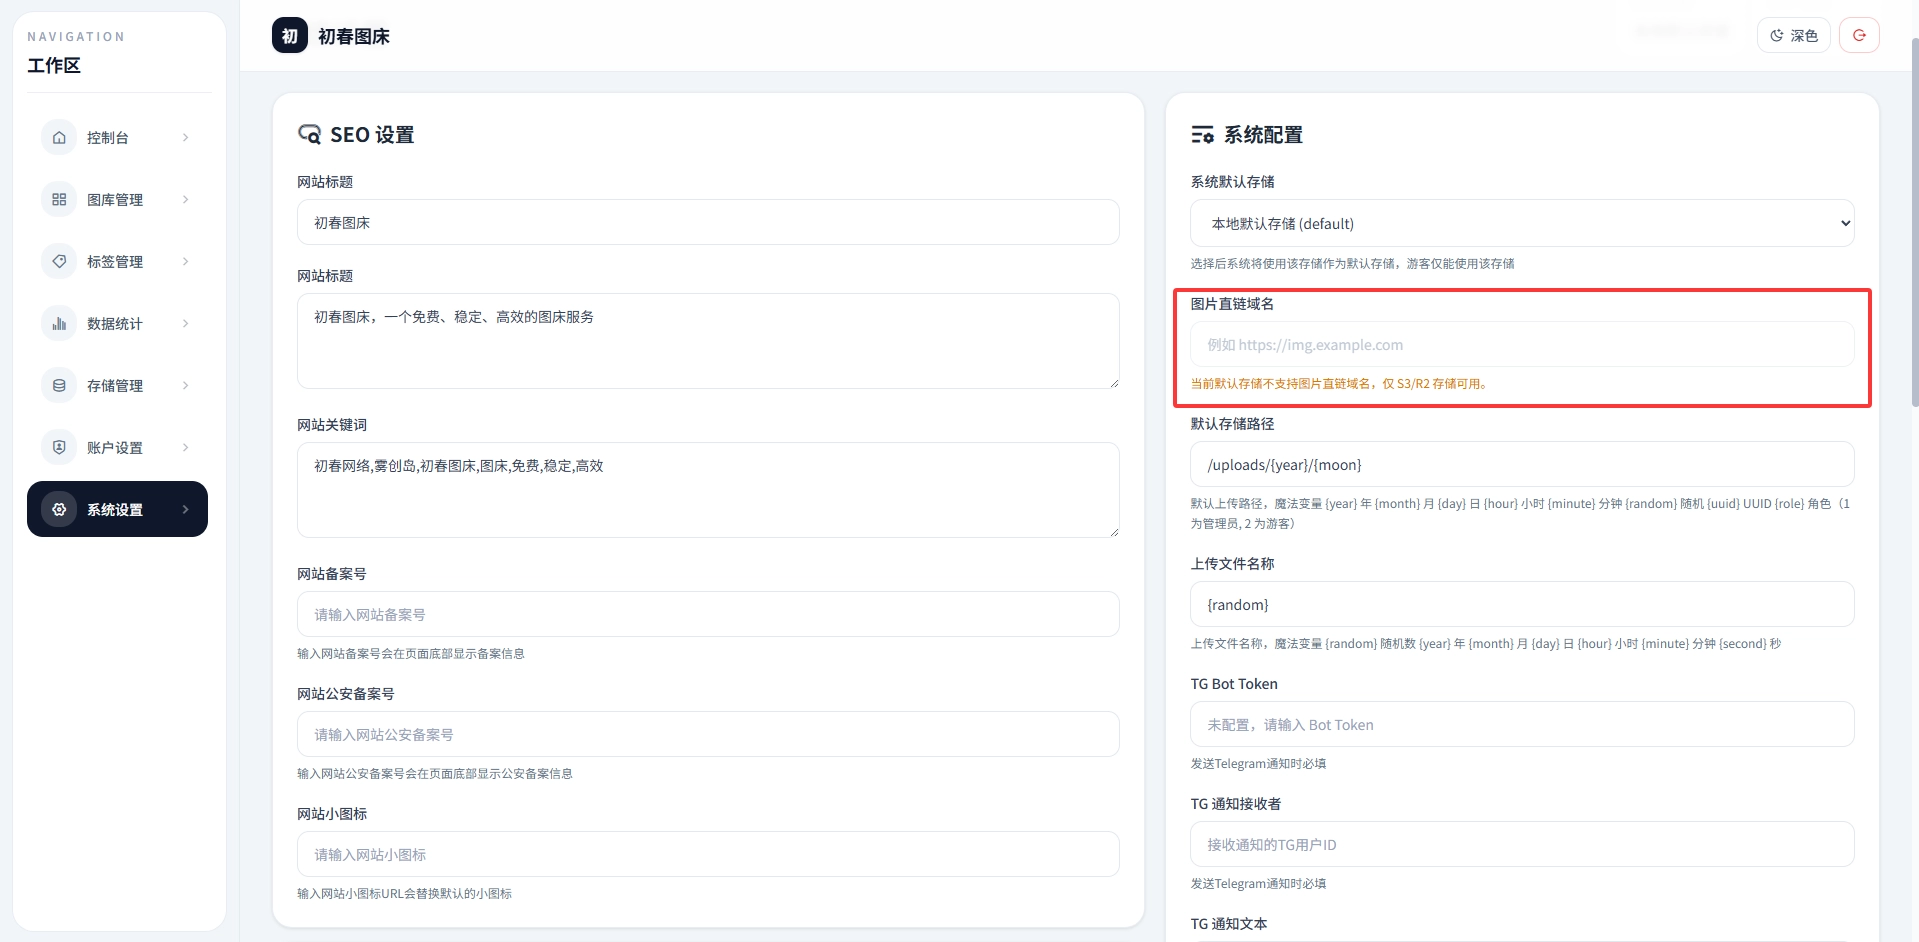Screen dimensions: 1919x942
Task: Switch to dark mode with 深色 button
Action: click(1793, 35)
